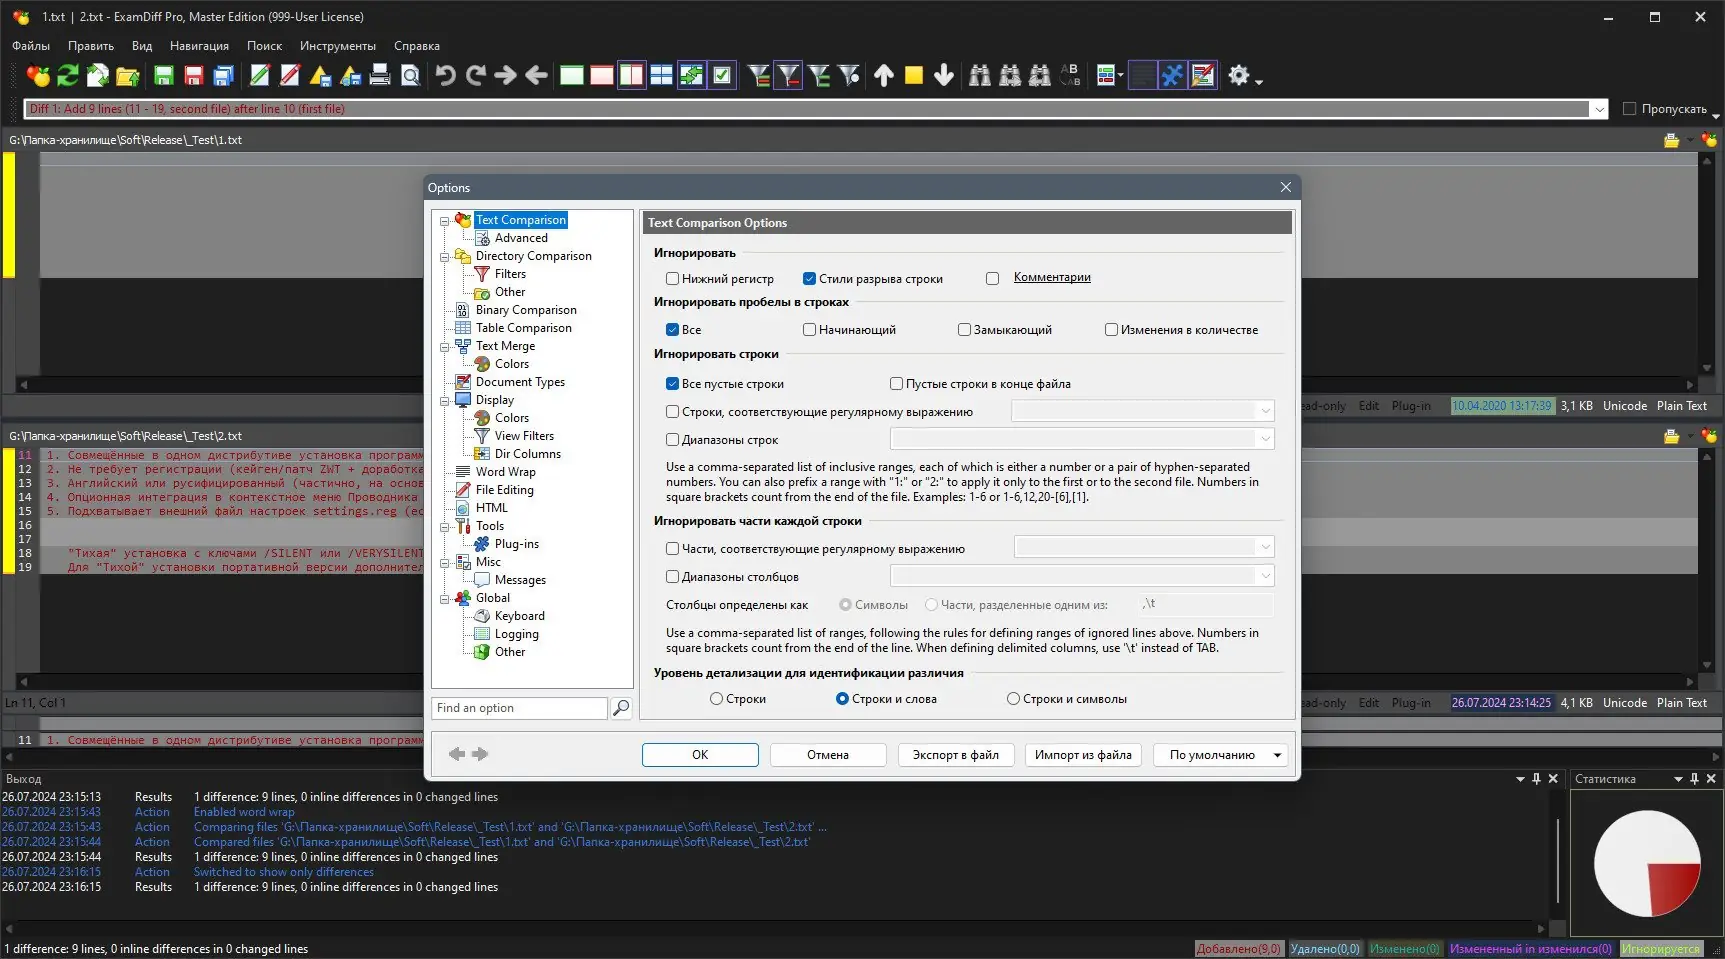The height and width of the screenshot is (959, 1725).
Task: Click the red floppy save second file icon
Action: pos(194,75)
